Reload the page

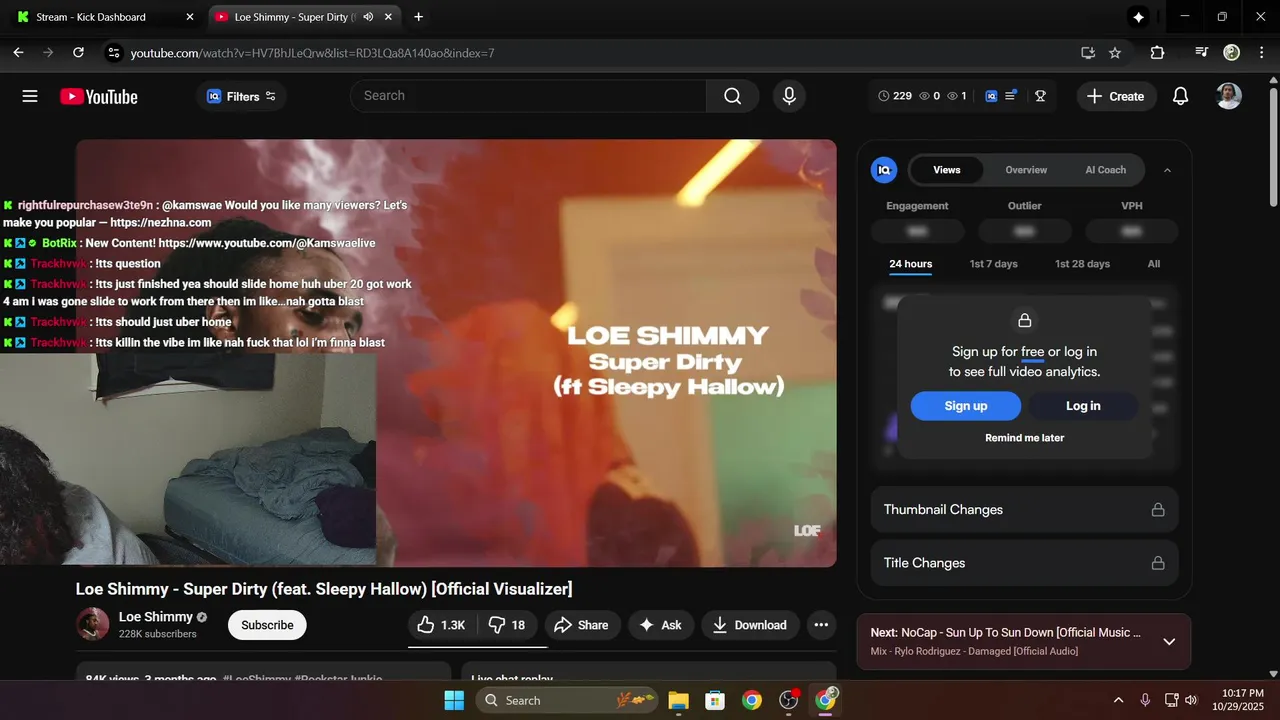pyautogui.click(x=79, y=52)
